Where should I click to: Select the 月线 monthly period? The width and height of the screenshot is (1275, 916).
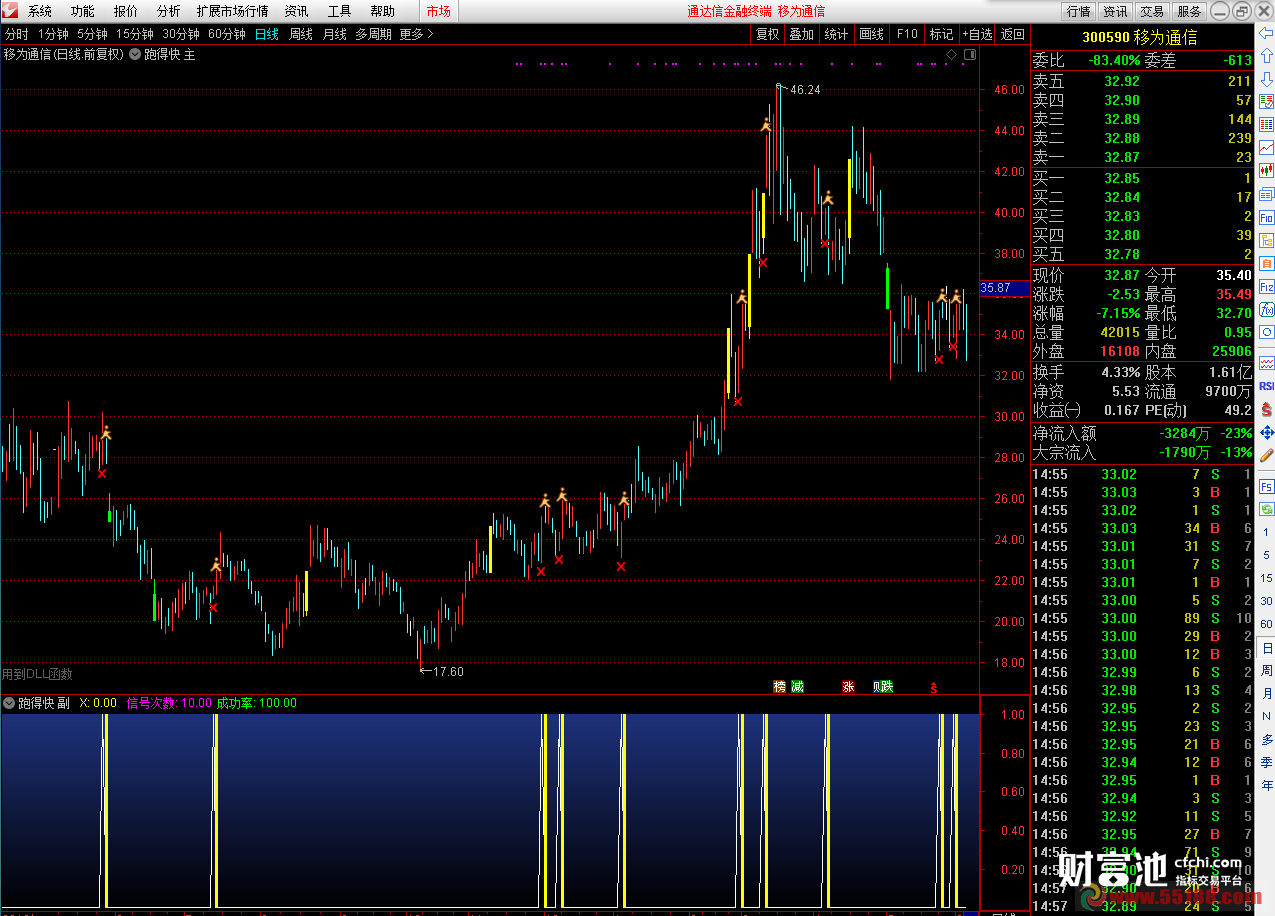coord(335,34)
